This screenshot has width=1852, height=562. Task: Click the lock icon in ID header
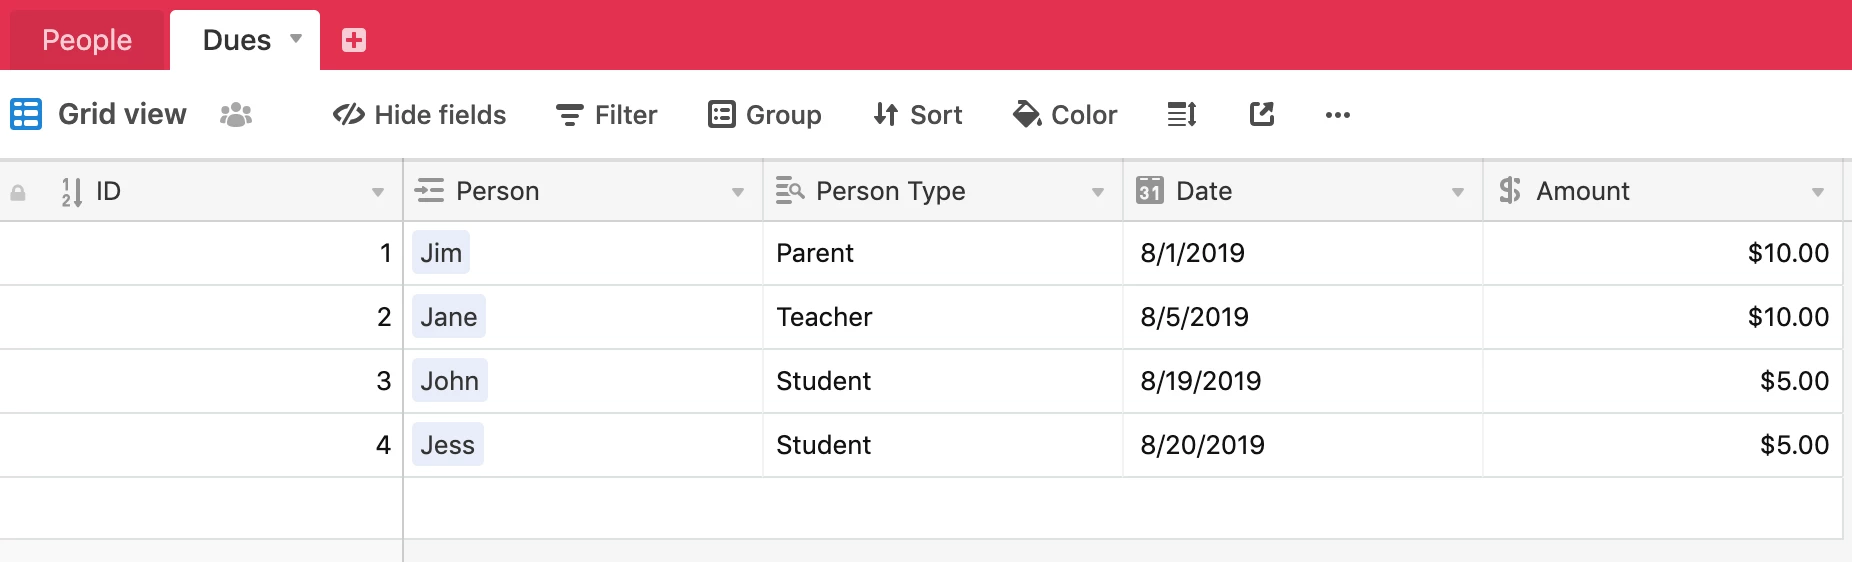coord(18,193)
